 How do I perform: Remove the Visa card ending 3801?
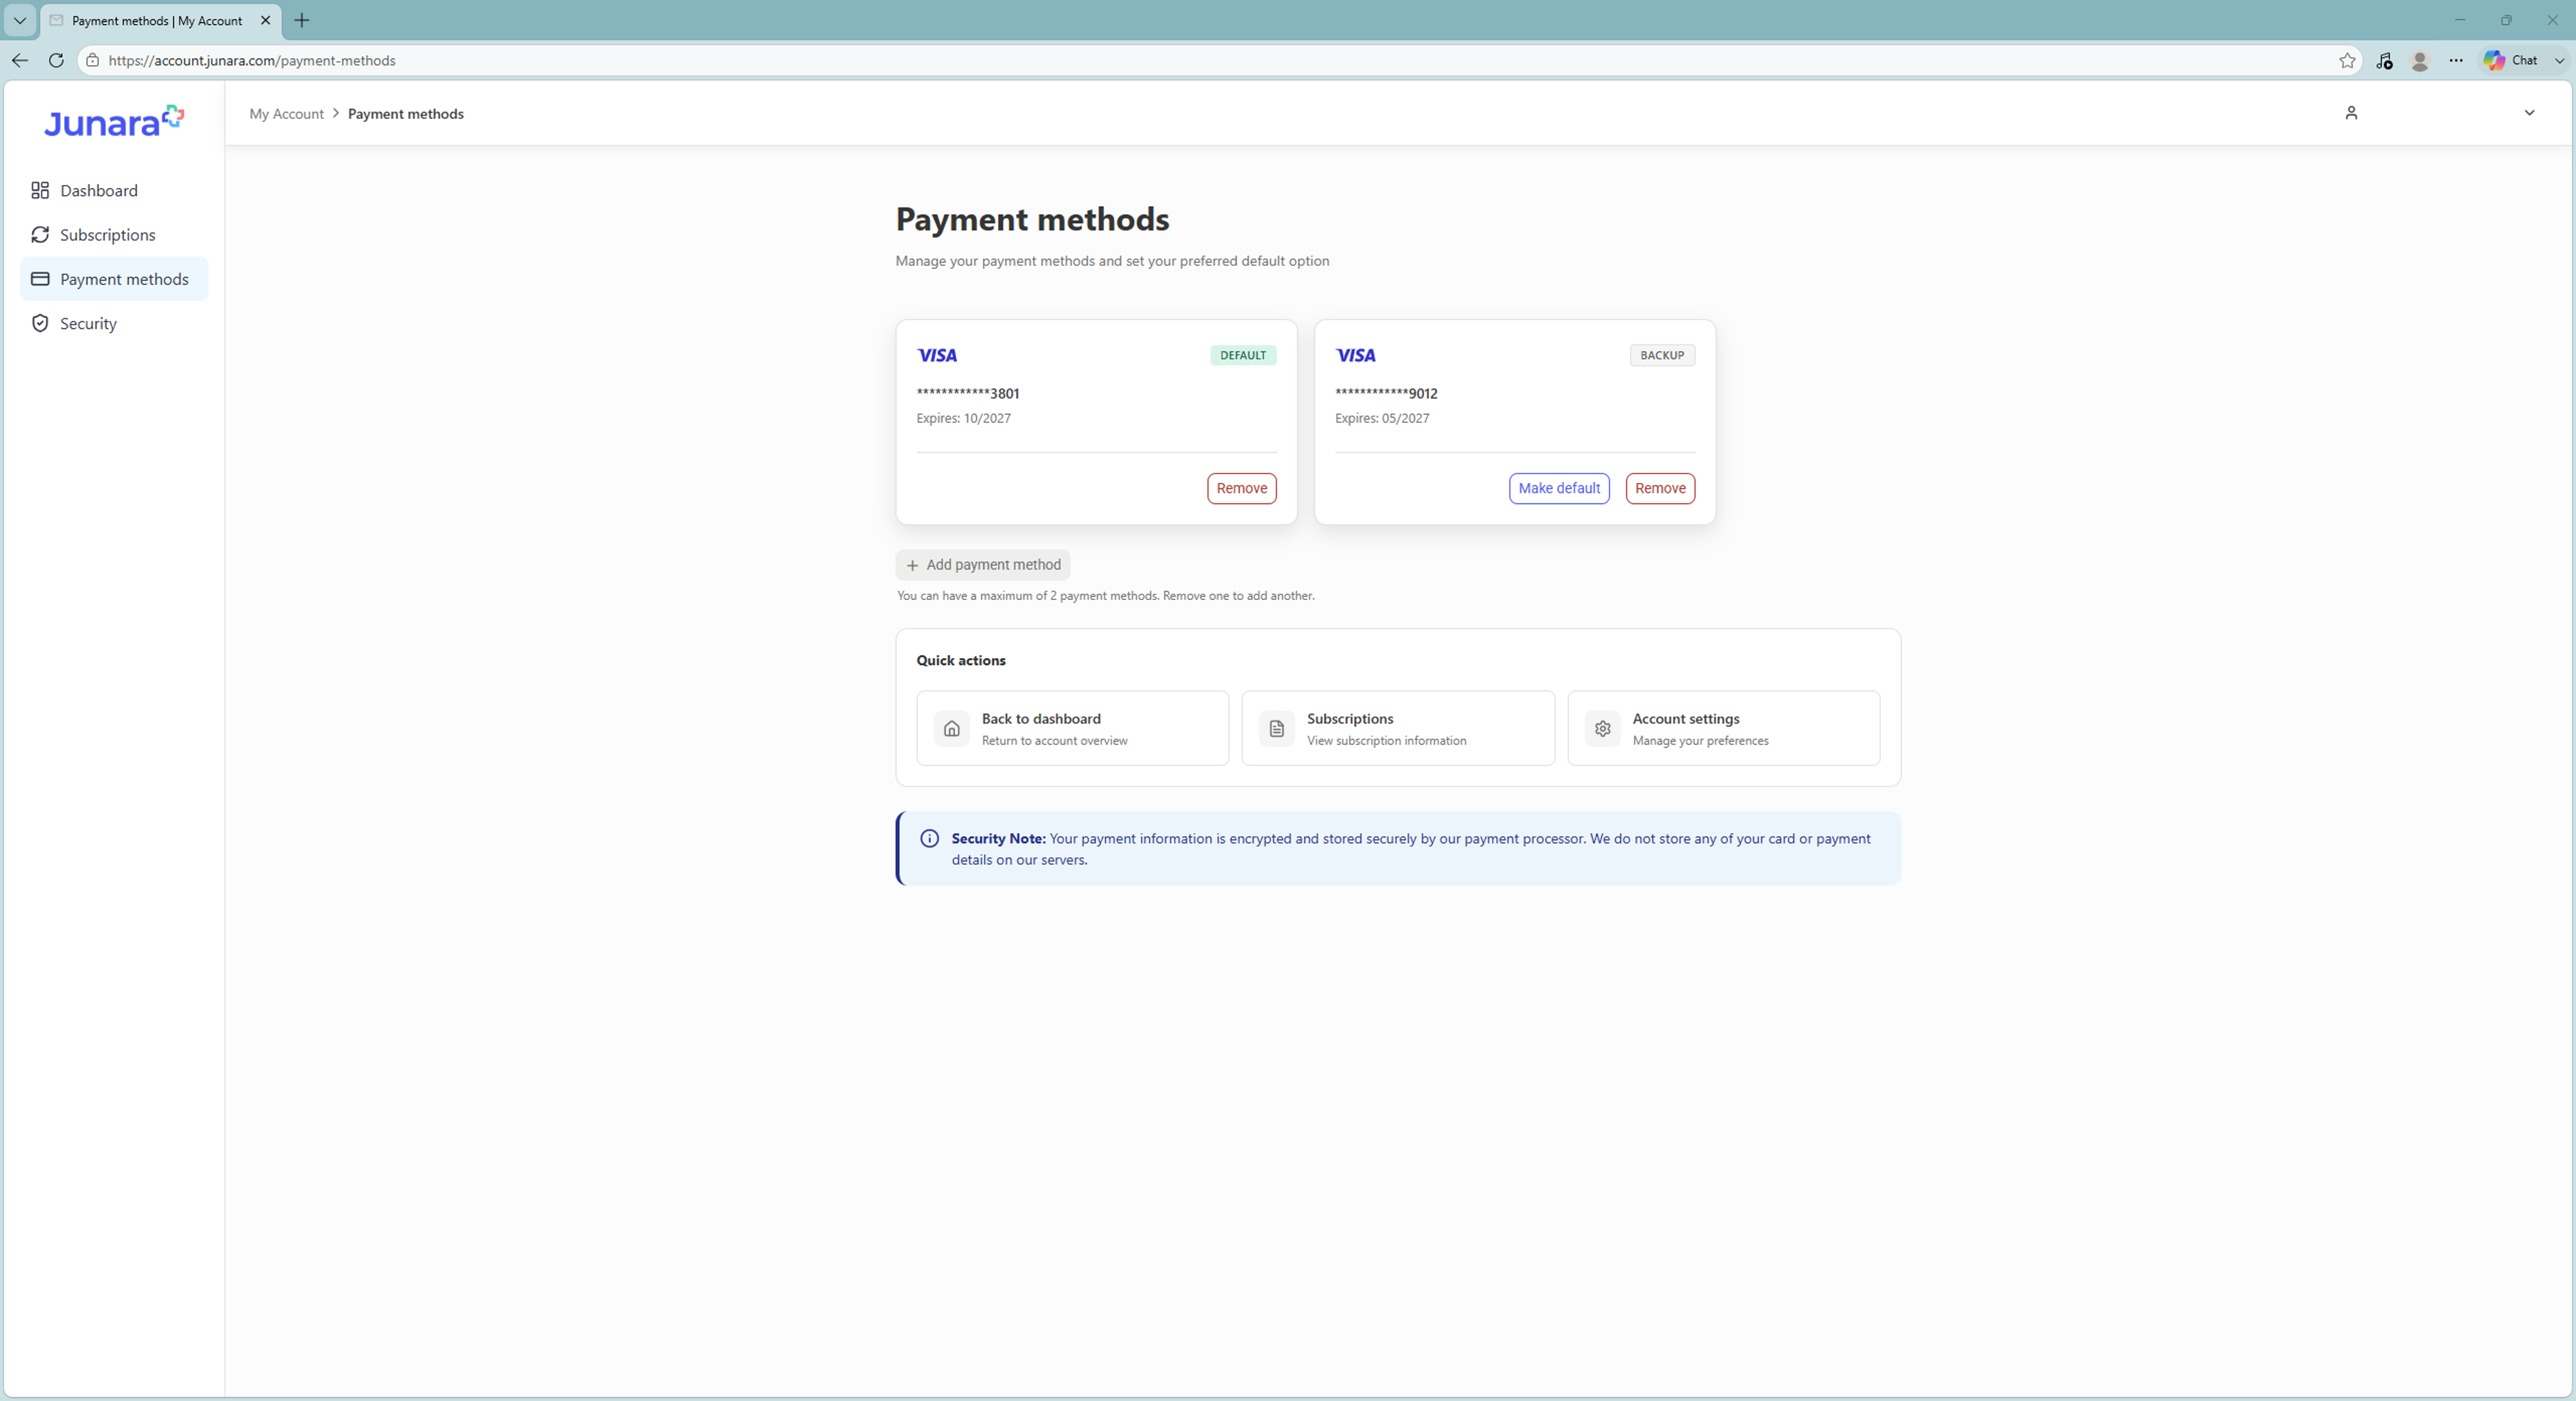1241,488
